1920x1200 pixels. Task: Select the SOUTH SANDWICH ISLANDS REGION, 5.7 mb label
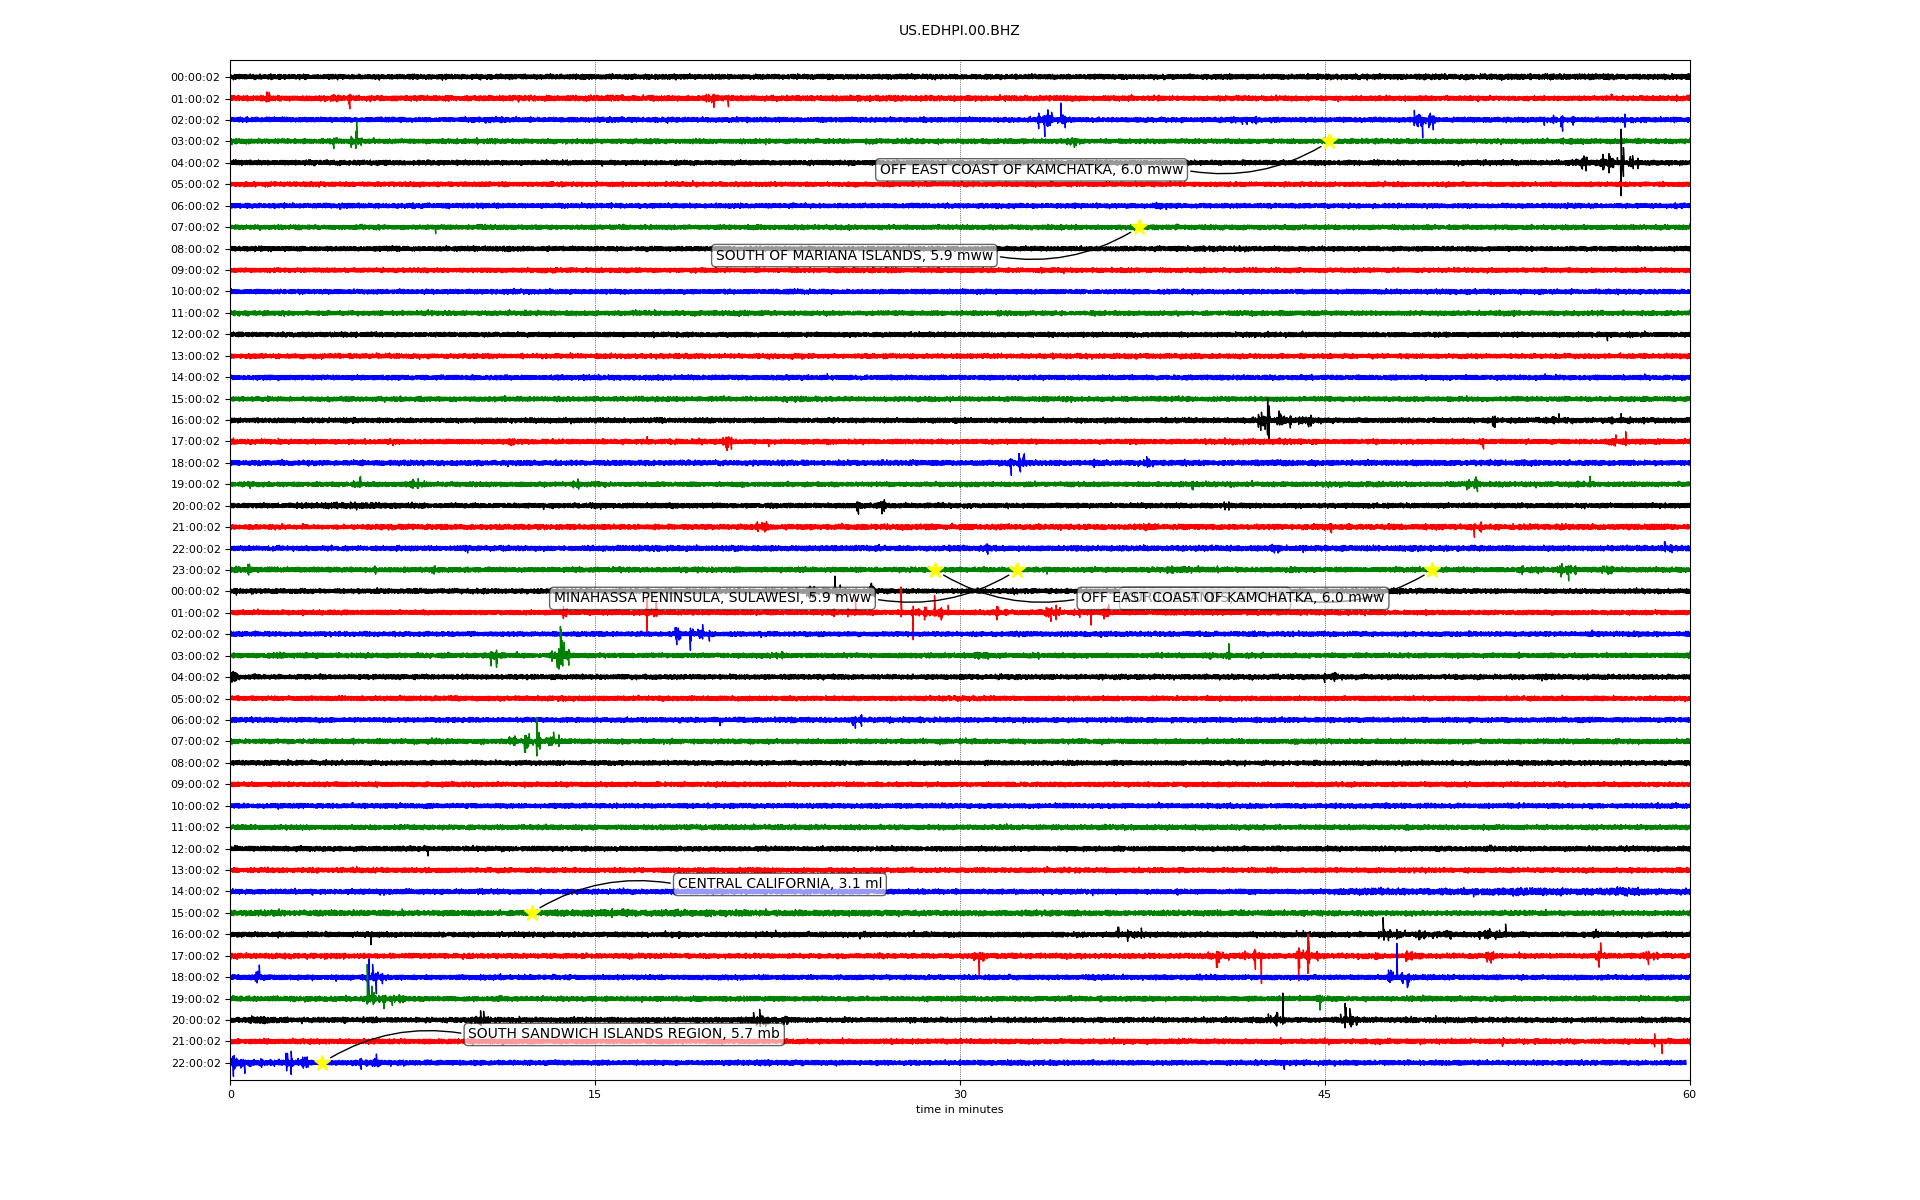click(623, 1034)
